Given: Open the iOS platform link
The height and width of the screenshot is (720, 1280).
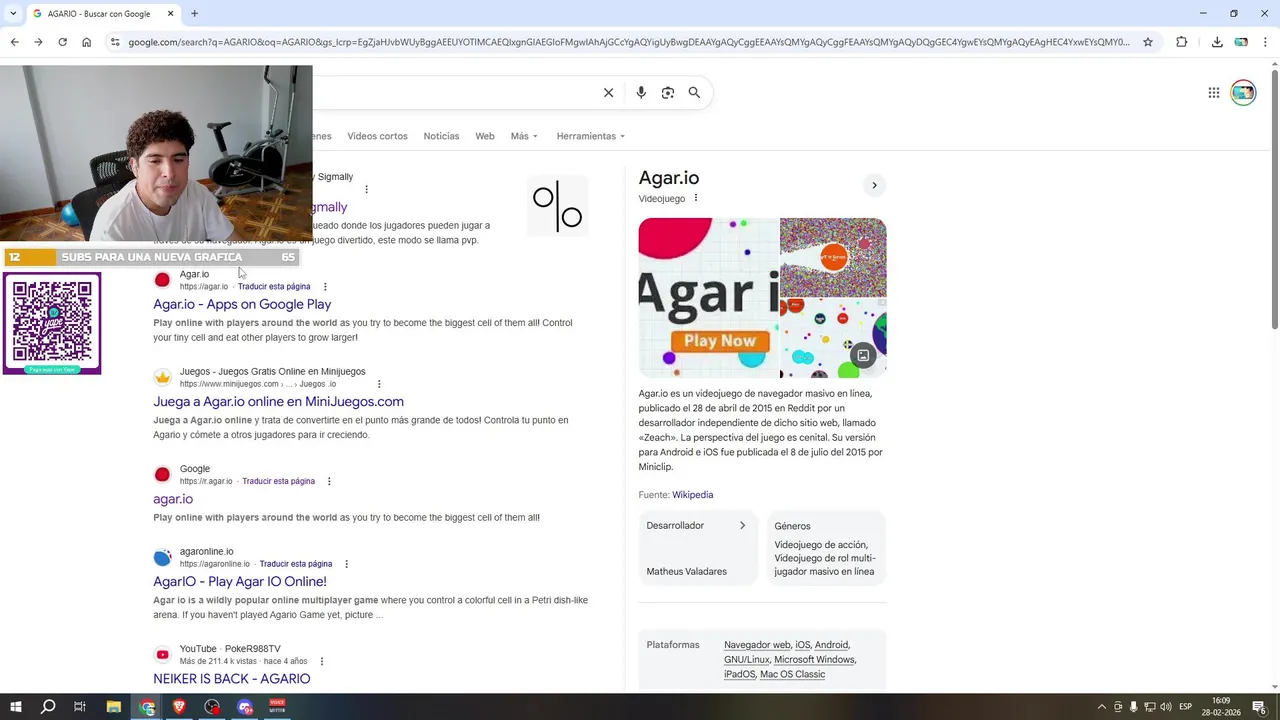Looking at the screenshot, I should [802, 645].
